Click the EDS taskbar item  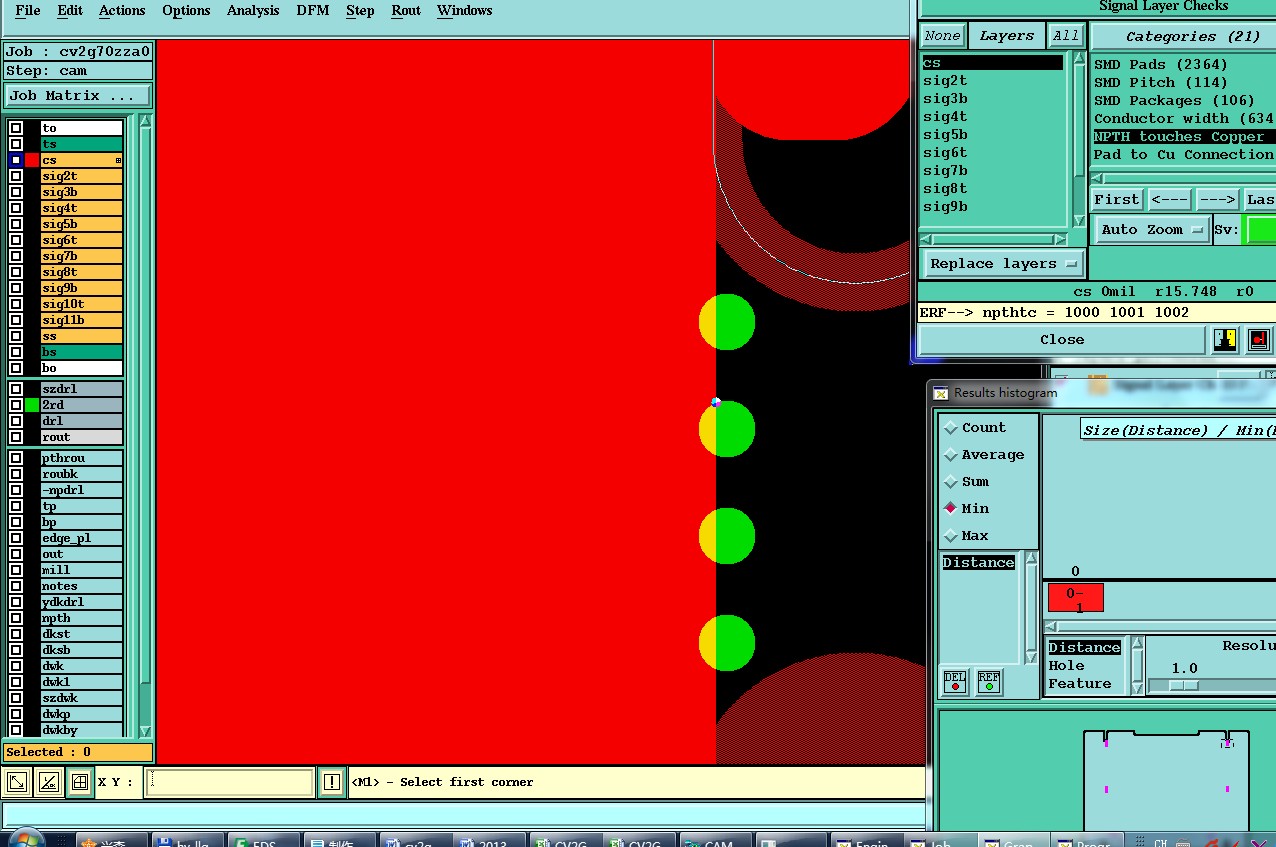point(263,842)
